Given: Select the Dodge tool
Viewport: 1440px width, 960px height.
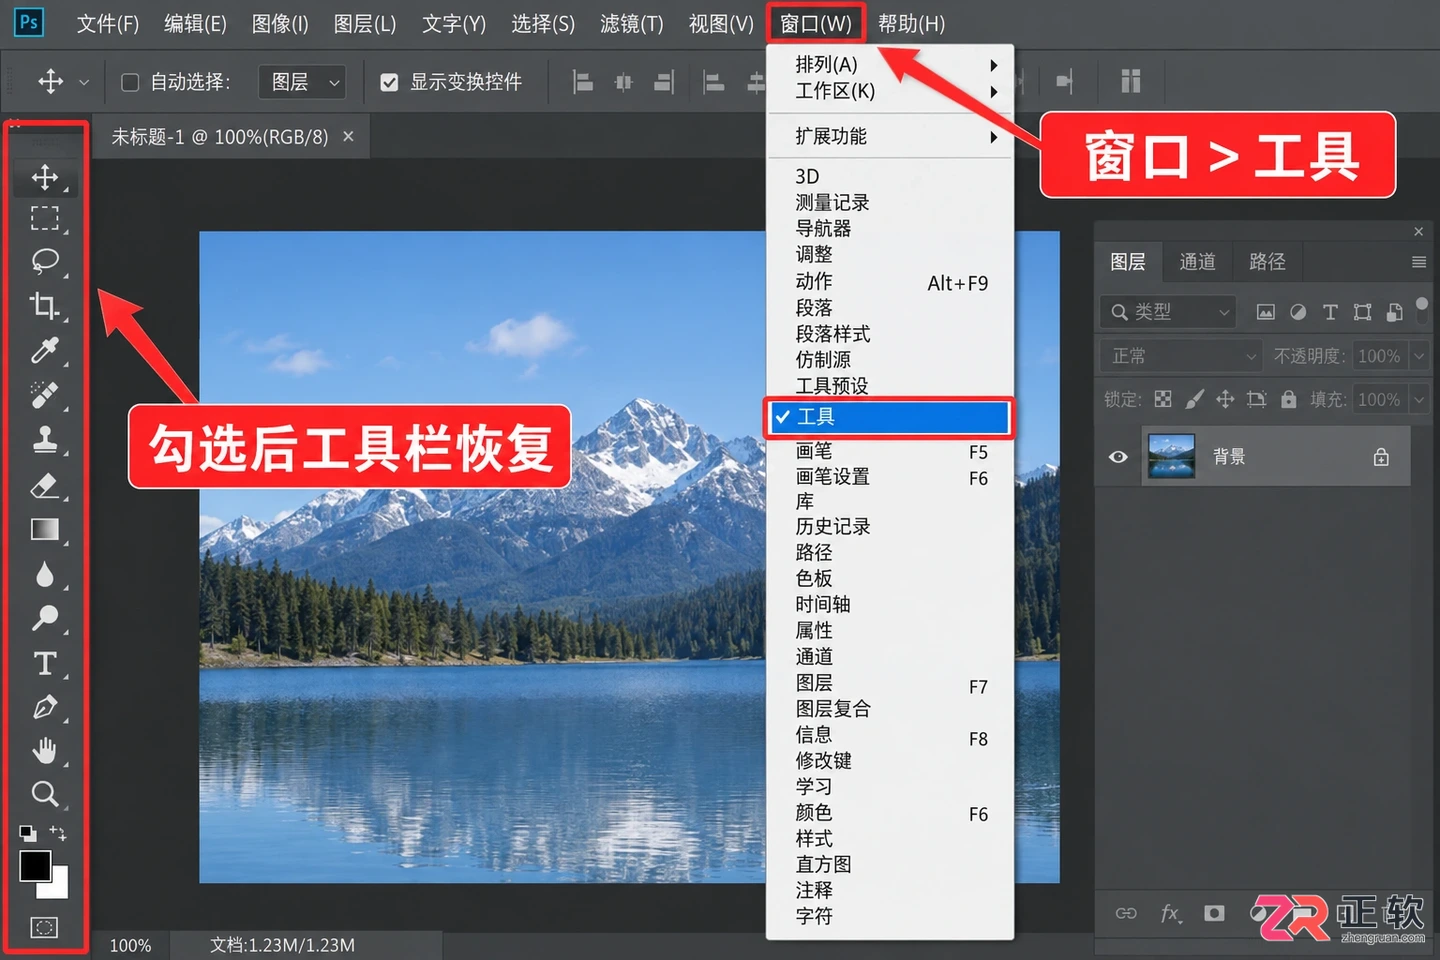Looking at the screenshot, I should click(x=44, y=618).
